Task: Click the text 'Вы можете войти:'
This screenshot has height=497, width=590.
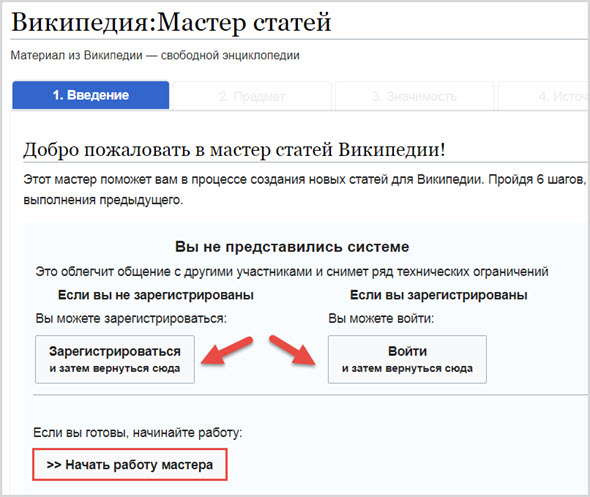Action: point(381,319)
